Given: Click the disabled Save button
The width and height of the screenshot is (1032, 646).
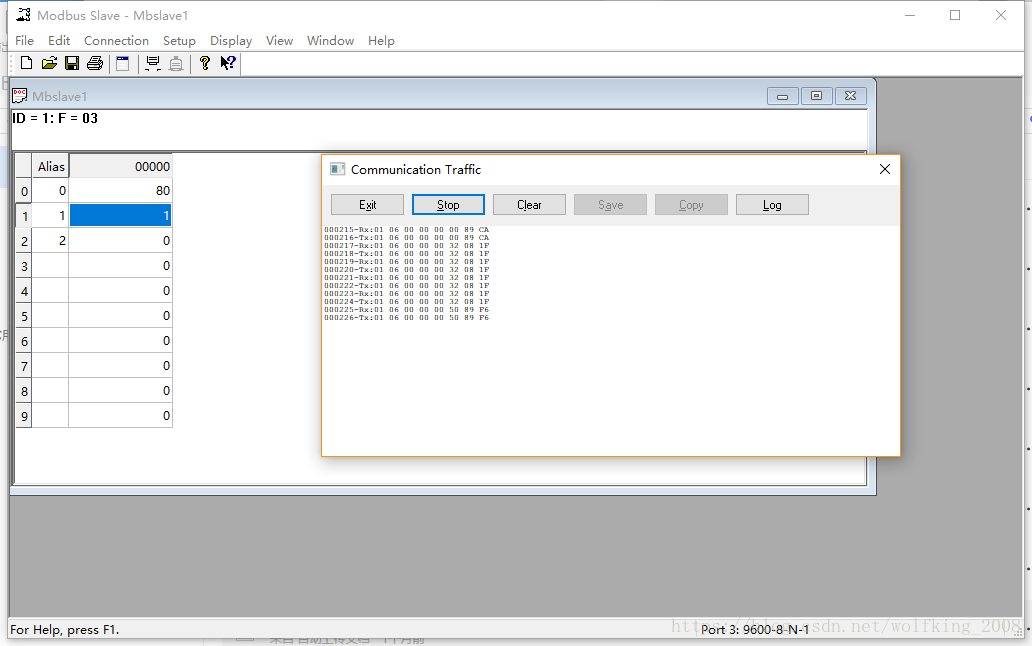Looking at the screenshot, I should [610, 205].
